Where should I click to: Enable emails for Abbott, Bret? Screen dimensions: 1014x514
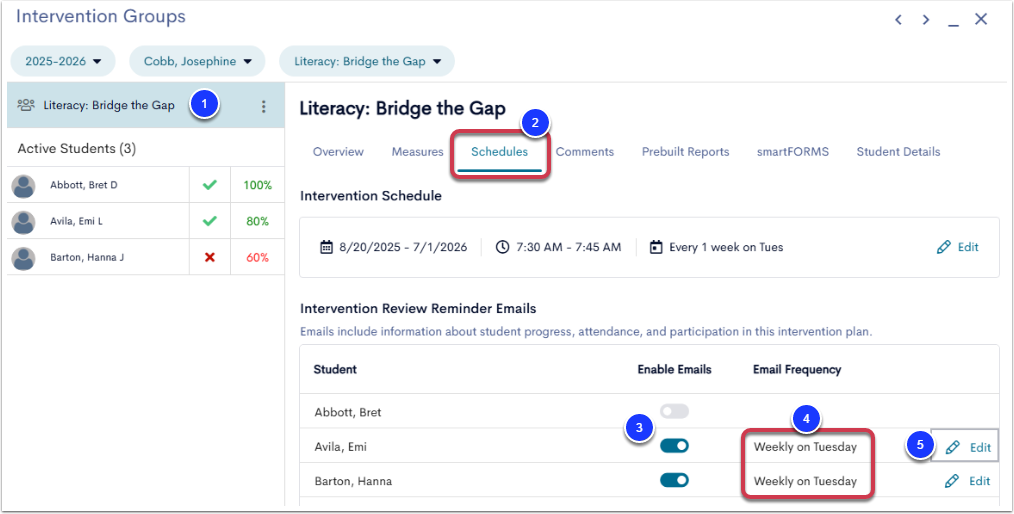[x=674, y=411]
